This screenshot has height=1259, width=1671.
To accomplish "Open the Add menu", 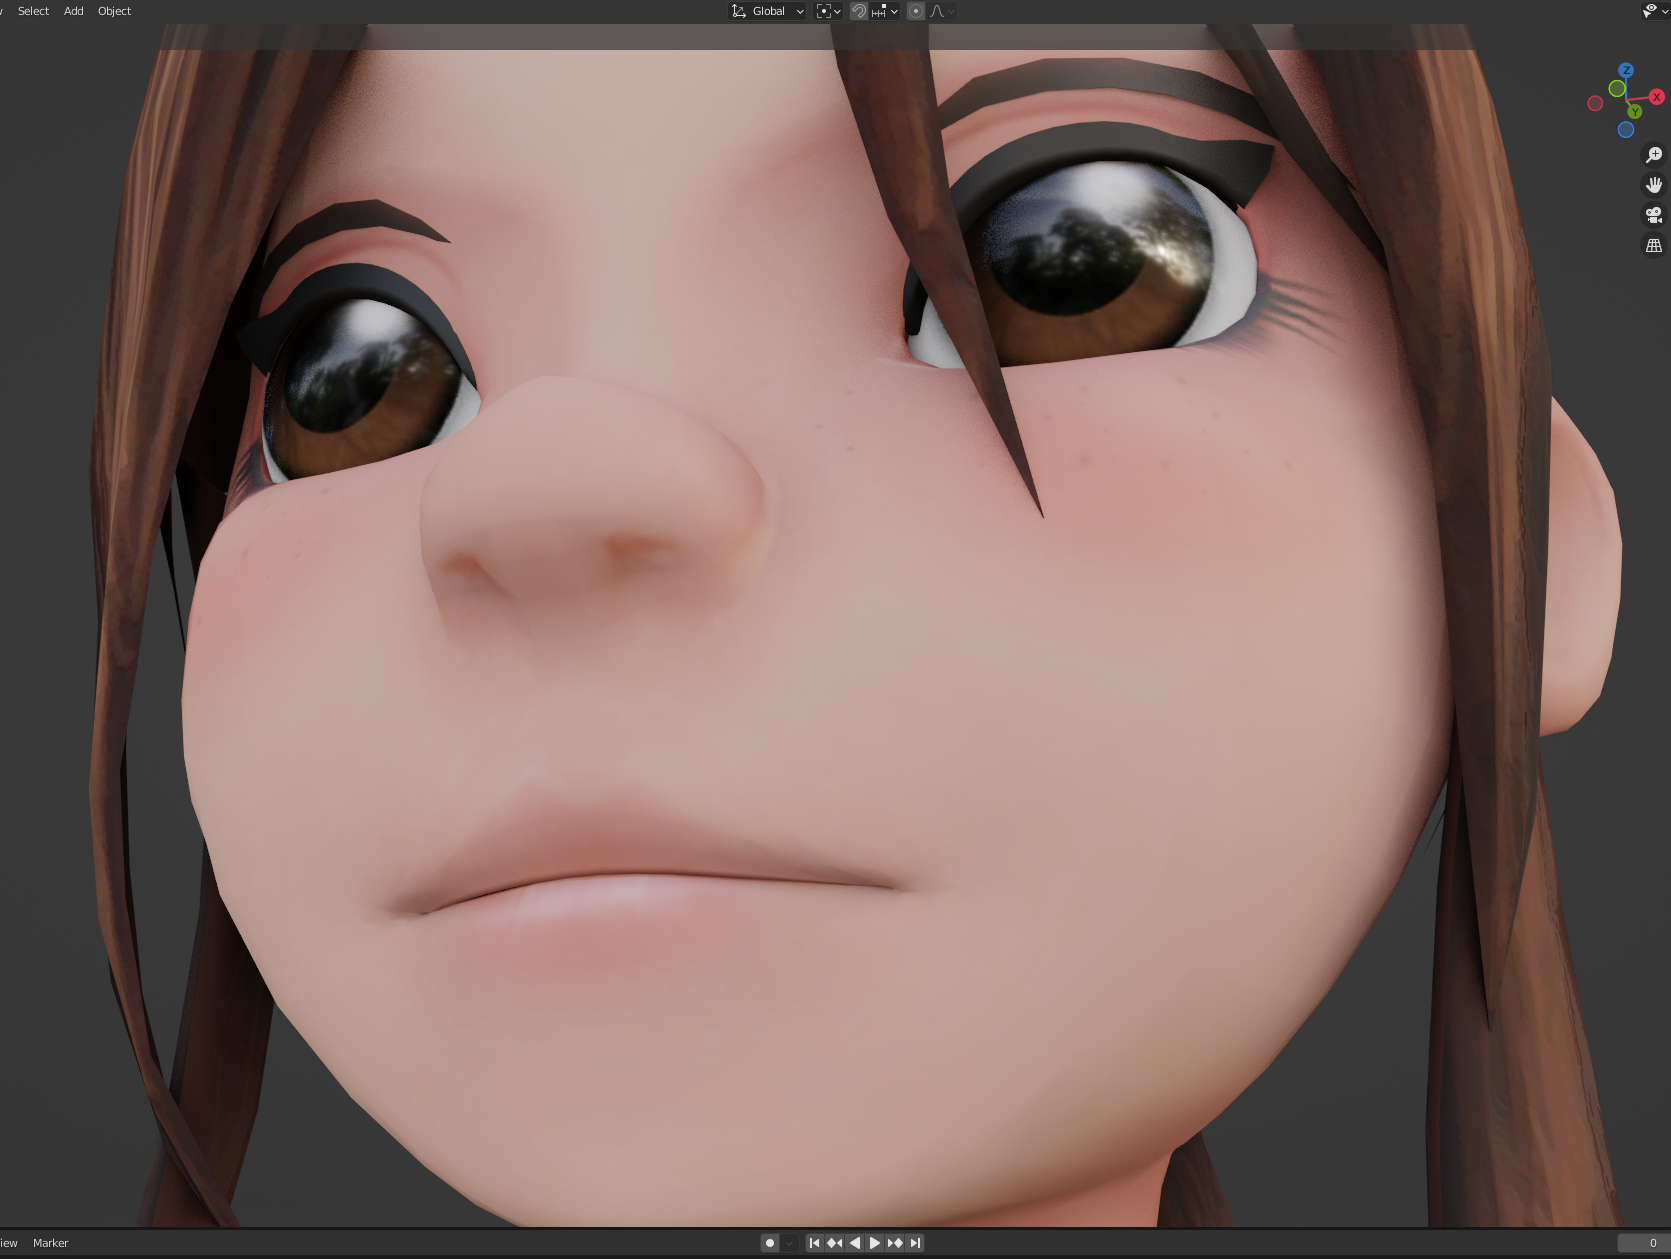I will (74, 11).
